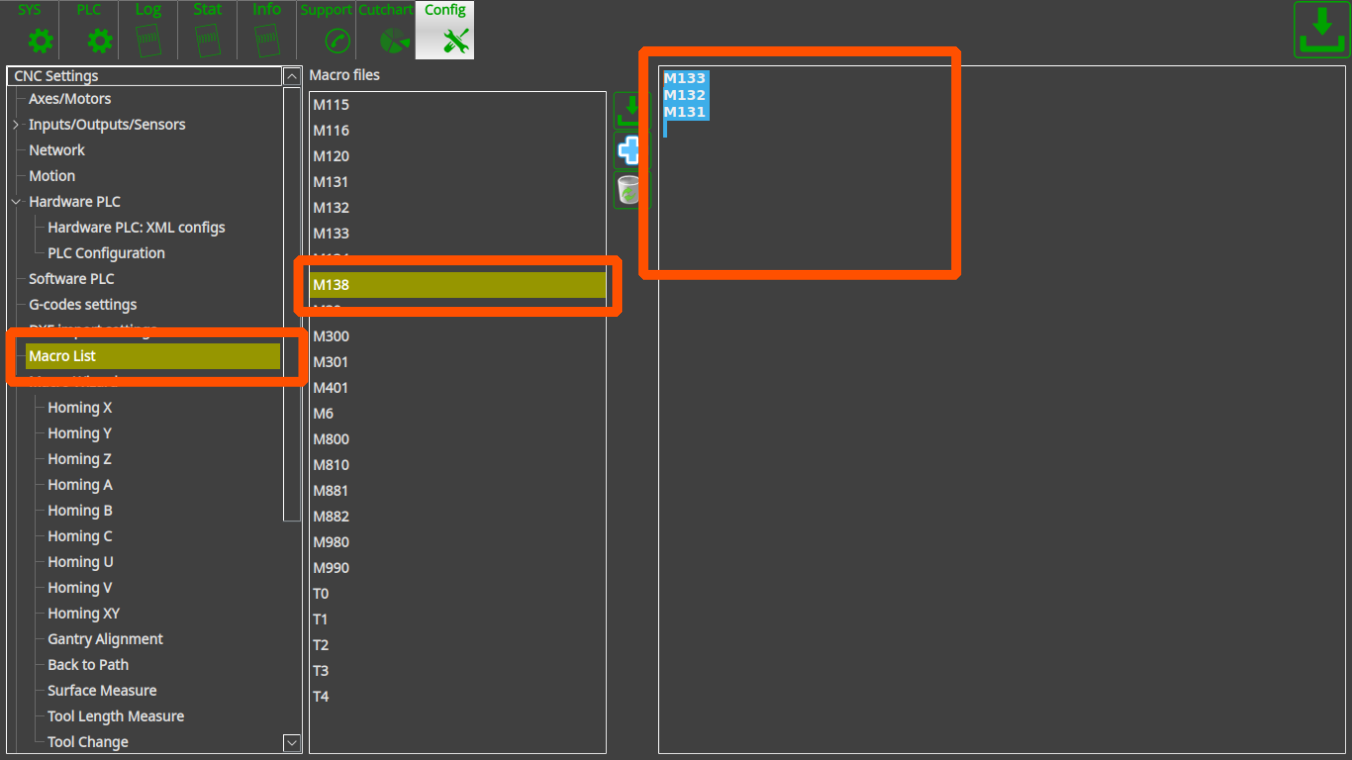Select Gantry Alignment tree item
1352x760 pixels.
(x=105, y=639)
